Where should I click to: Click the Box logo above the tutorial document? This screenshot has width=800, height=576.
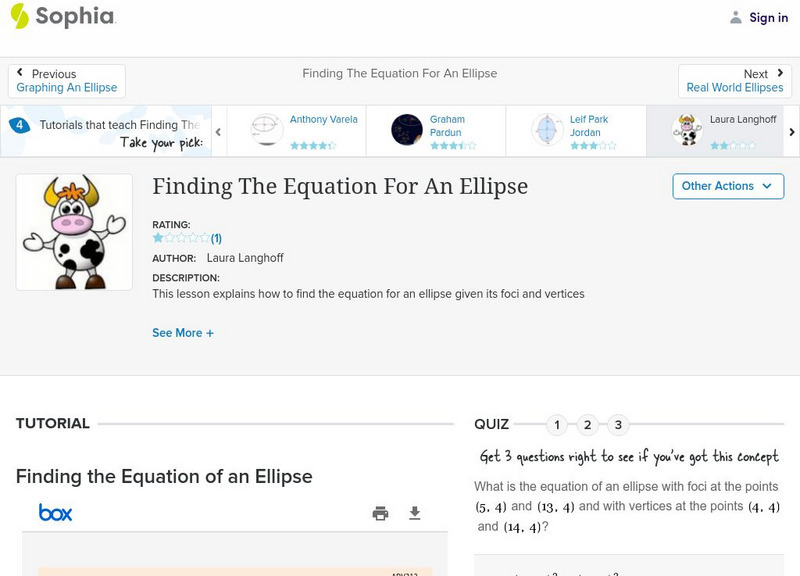pyautogui.click(x=57, y=512)
